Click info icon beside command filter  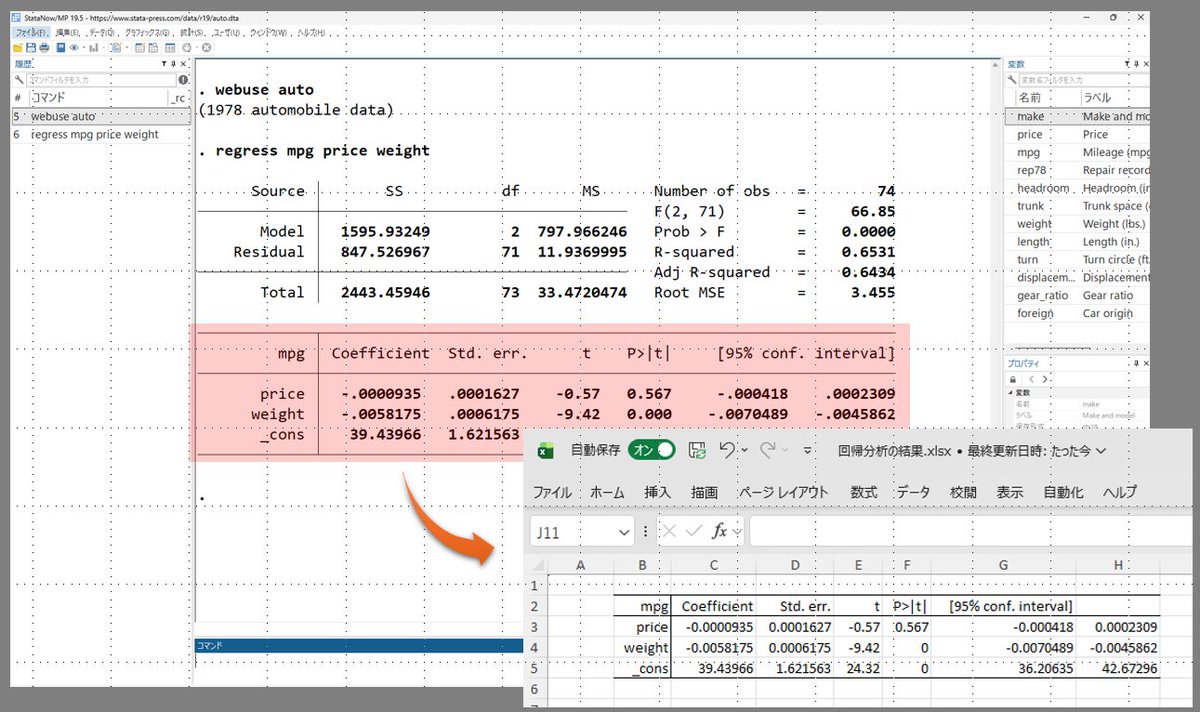[183, 80]
